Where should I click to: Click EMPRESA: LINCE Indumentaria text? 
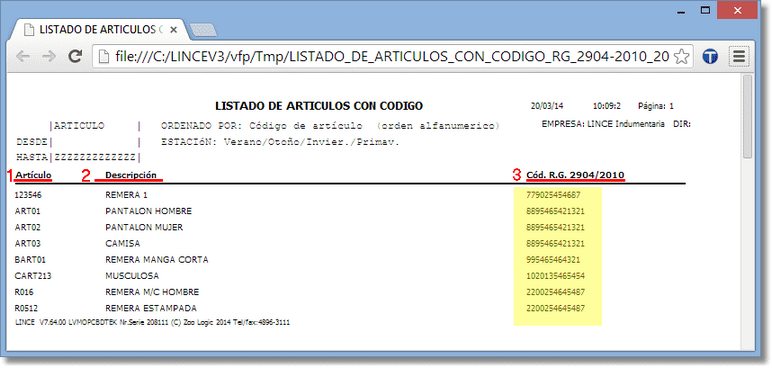point(603,124)
